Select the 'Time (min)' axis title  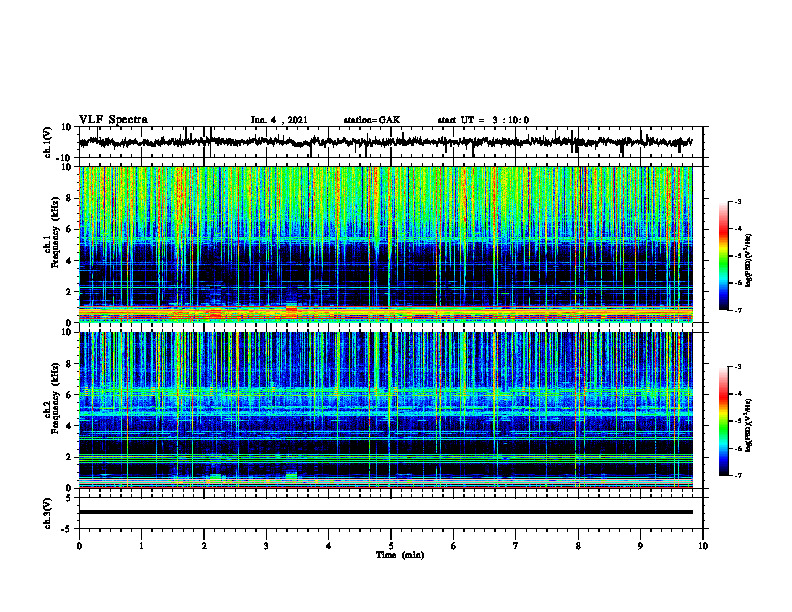click(400, 555)
